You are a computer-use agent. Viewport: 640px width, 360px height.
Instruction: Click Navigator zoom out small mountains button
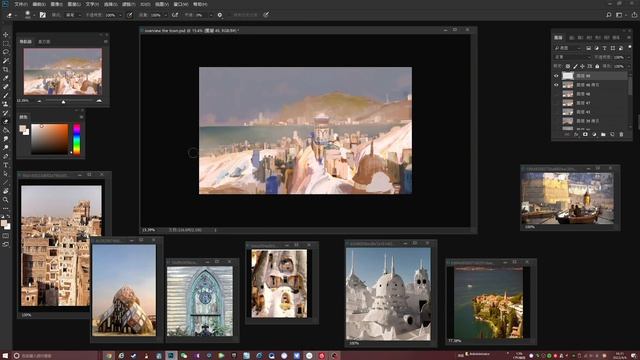pos(39,100)
